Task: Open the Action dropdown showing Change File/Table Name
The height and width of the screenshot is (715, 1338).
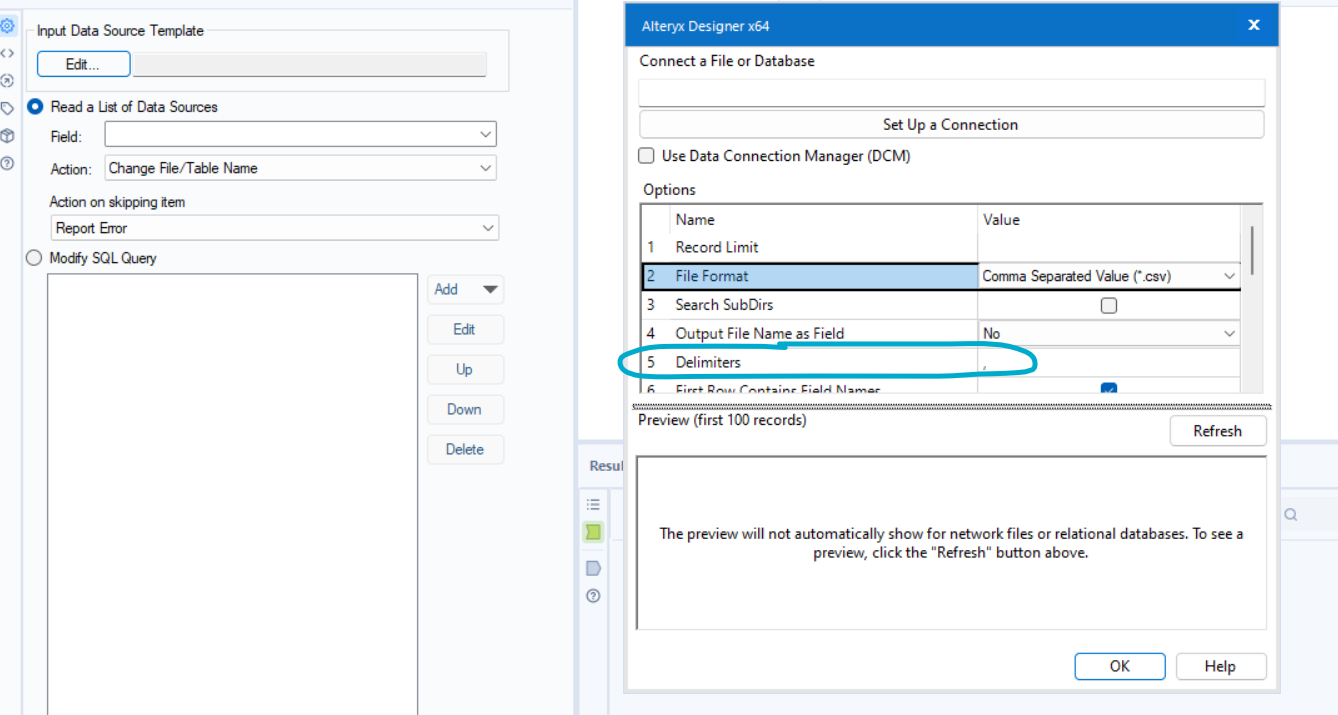Action: coord(485,168)
